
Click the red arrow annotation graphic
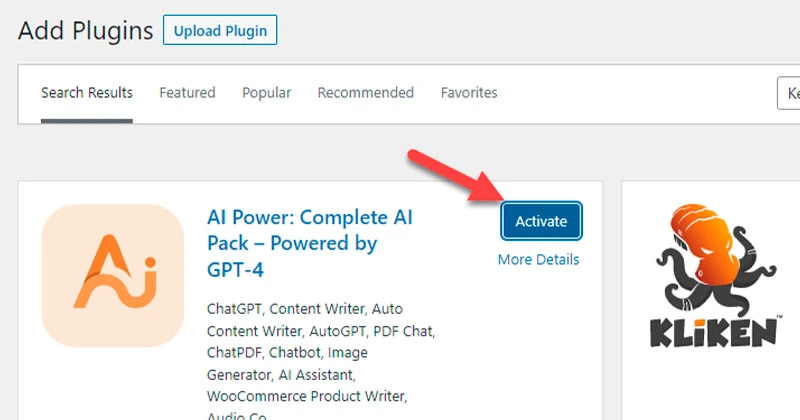coord(456,176)
